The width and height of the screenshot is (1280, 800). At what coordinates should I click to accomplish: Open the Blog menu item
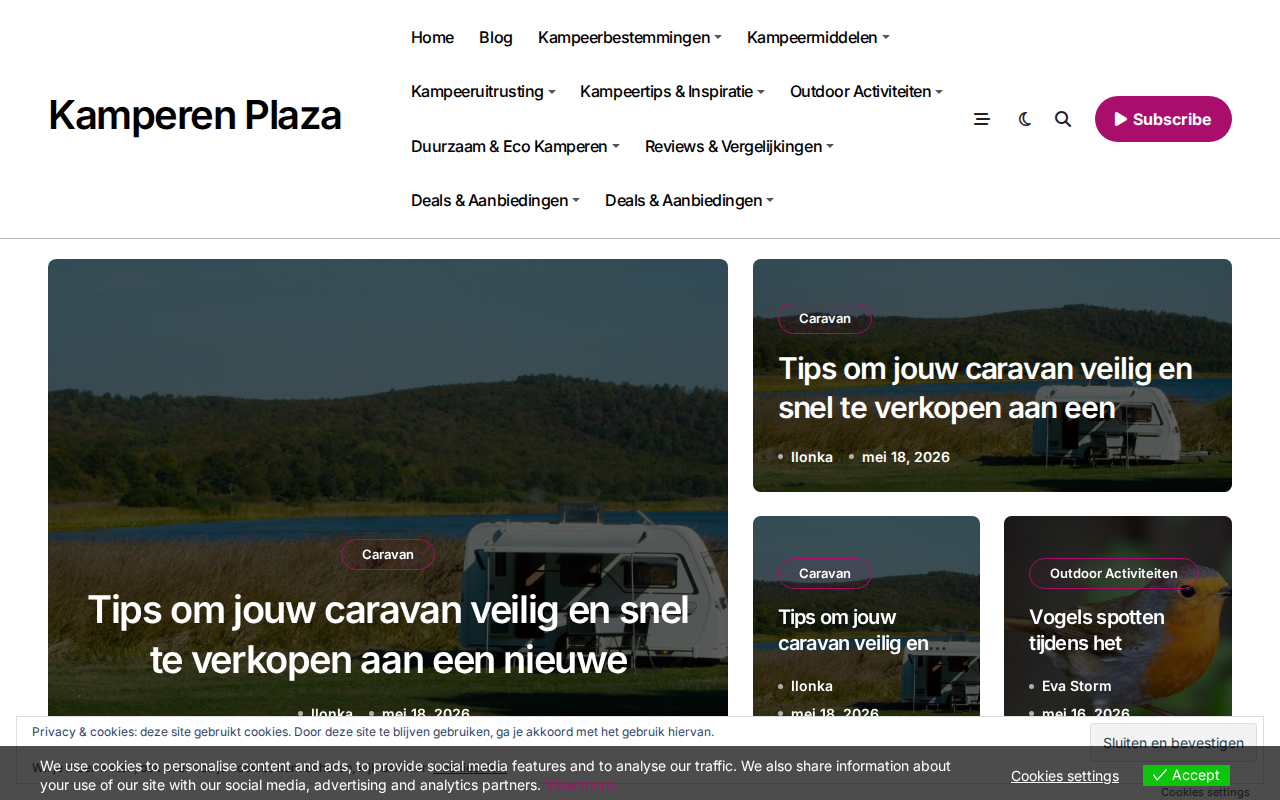point(496,37)
